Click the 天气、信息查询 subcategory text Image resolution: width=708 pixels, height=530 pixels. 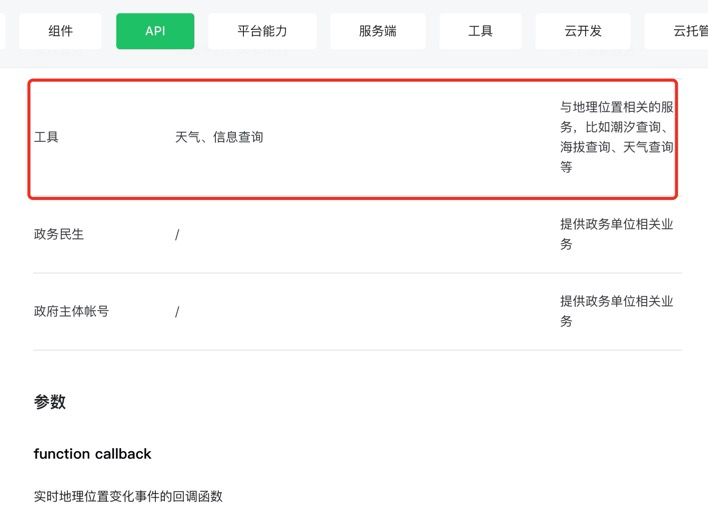point(219,137)
